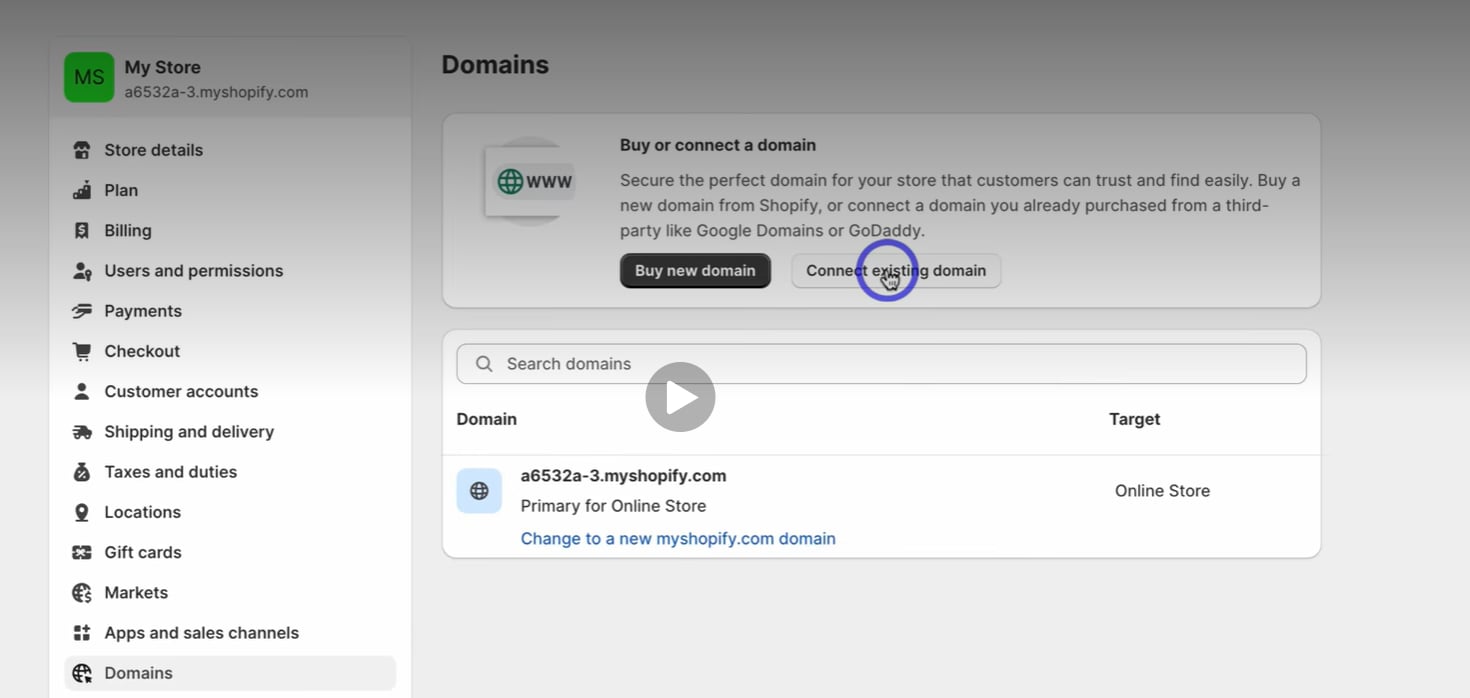The height and width of the screenshot is (698, 1470).
Task: Play the video with the center play button
Action: click(680, 397)
